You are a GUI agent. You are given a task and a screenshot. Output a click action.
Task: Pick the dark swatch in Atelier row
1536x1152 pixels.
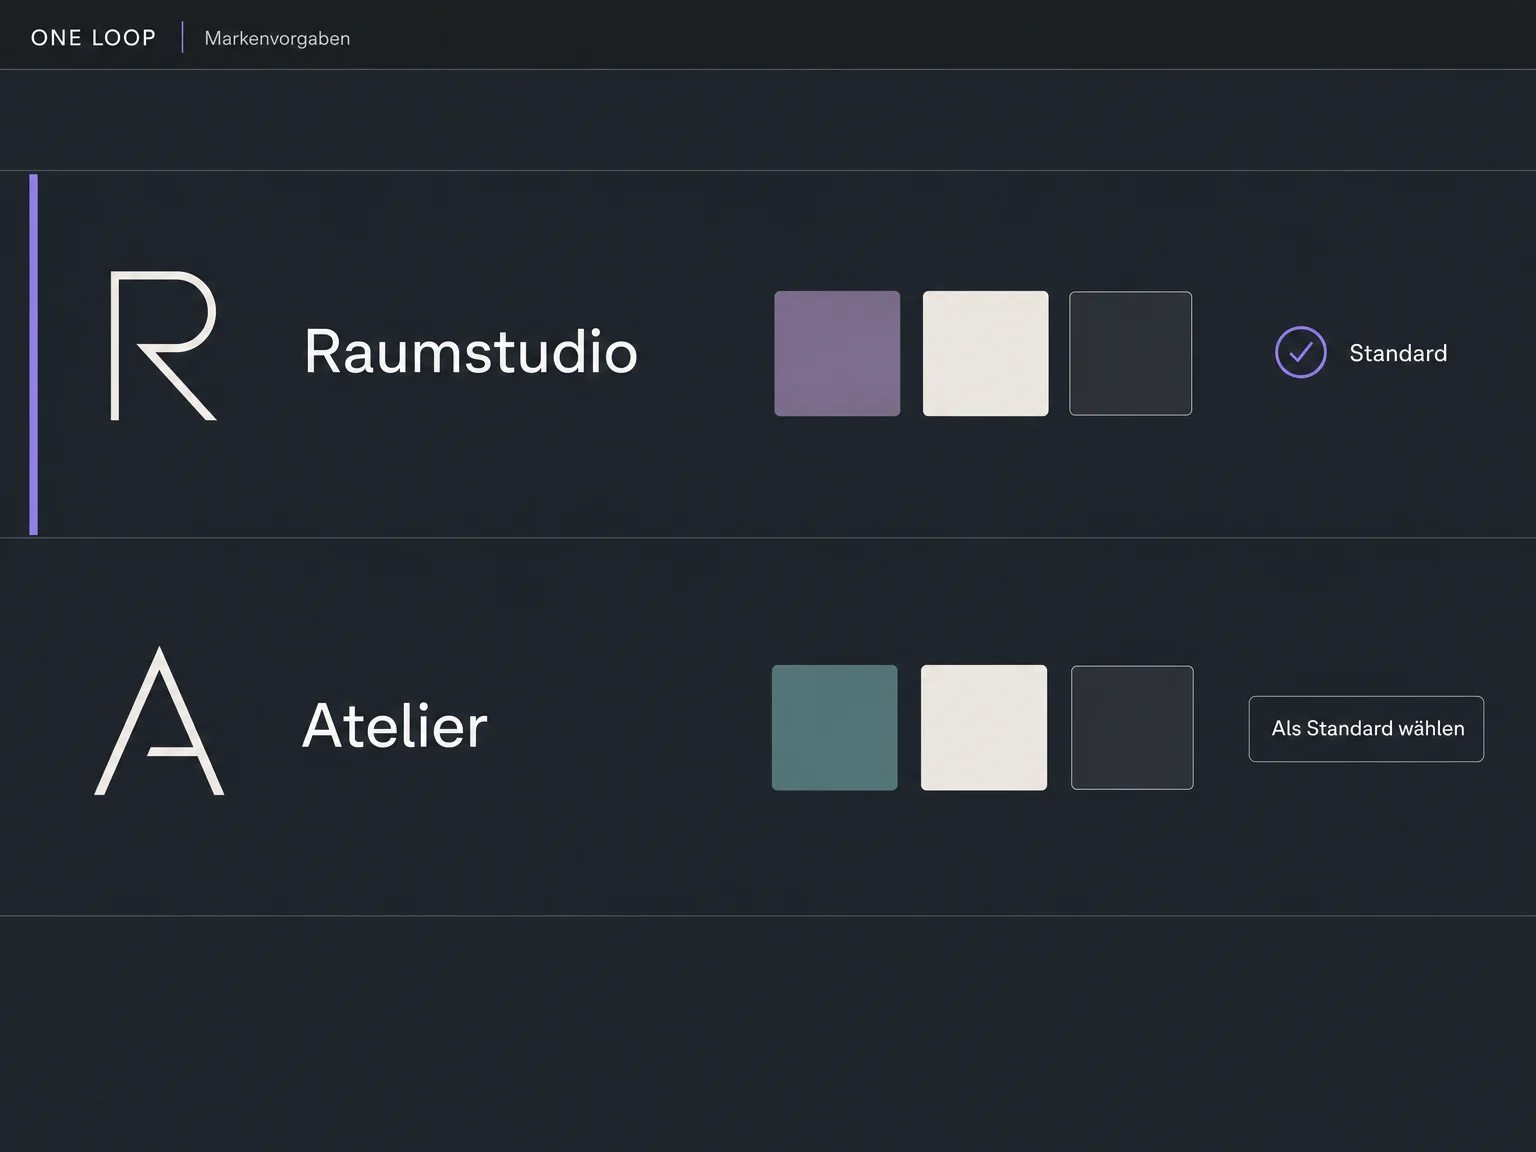[1132, 727]
